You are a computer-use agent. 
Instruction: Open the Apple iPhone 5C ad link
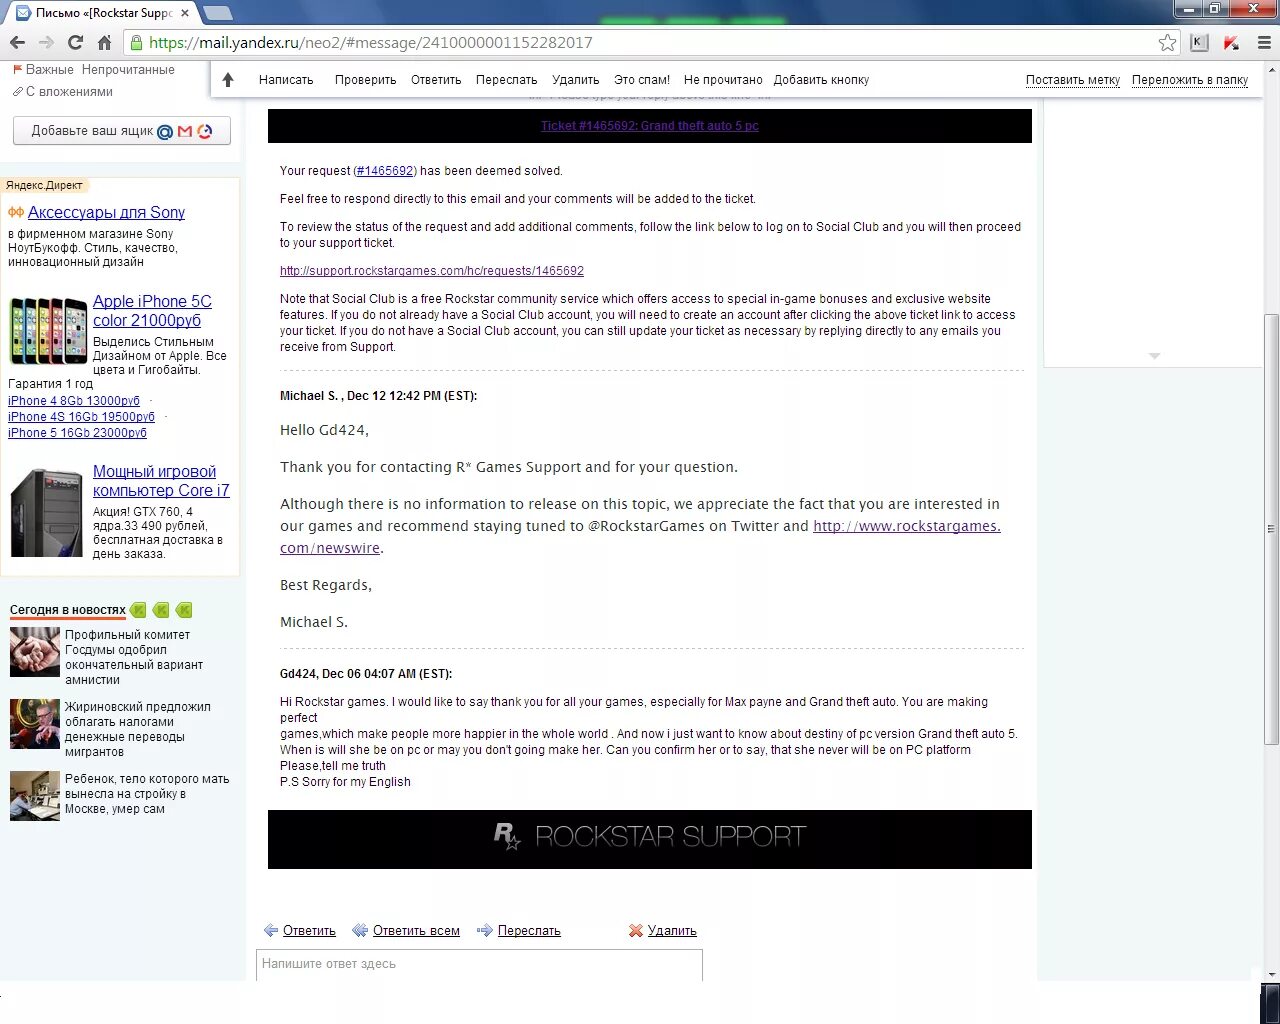coord(152,311)
